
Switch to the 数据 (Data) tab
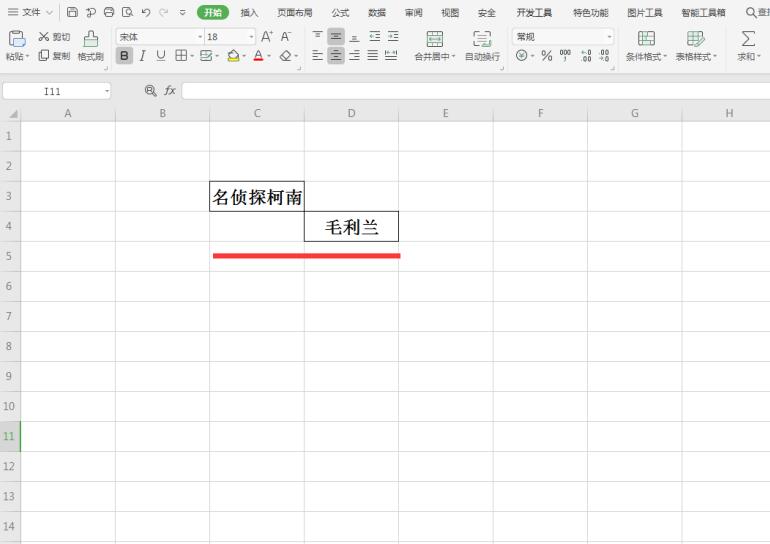pyautogui.click(x=377, y=13)
